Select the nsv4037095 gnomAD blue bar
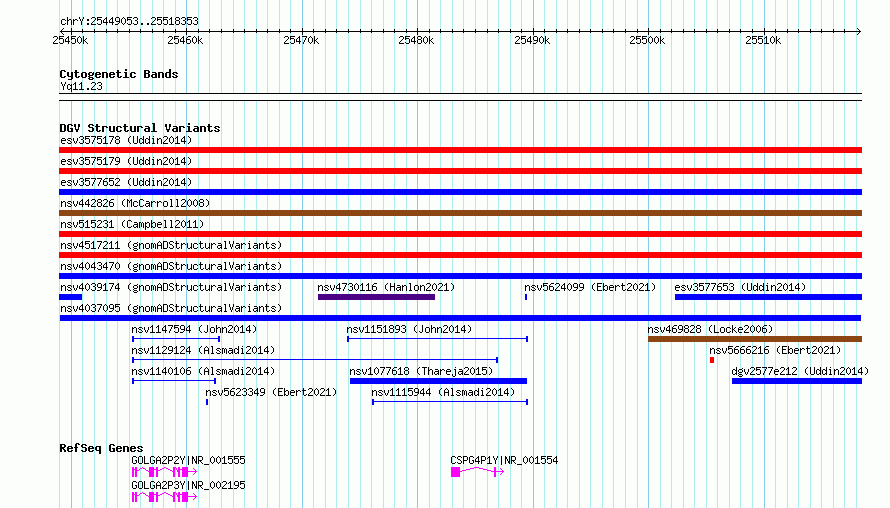The image size is (890, 508). coord(460,318)
